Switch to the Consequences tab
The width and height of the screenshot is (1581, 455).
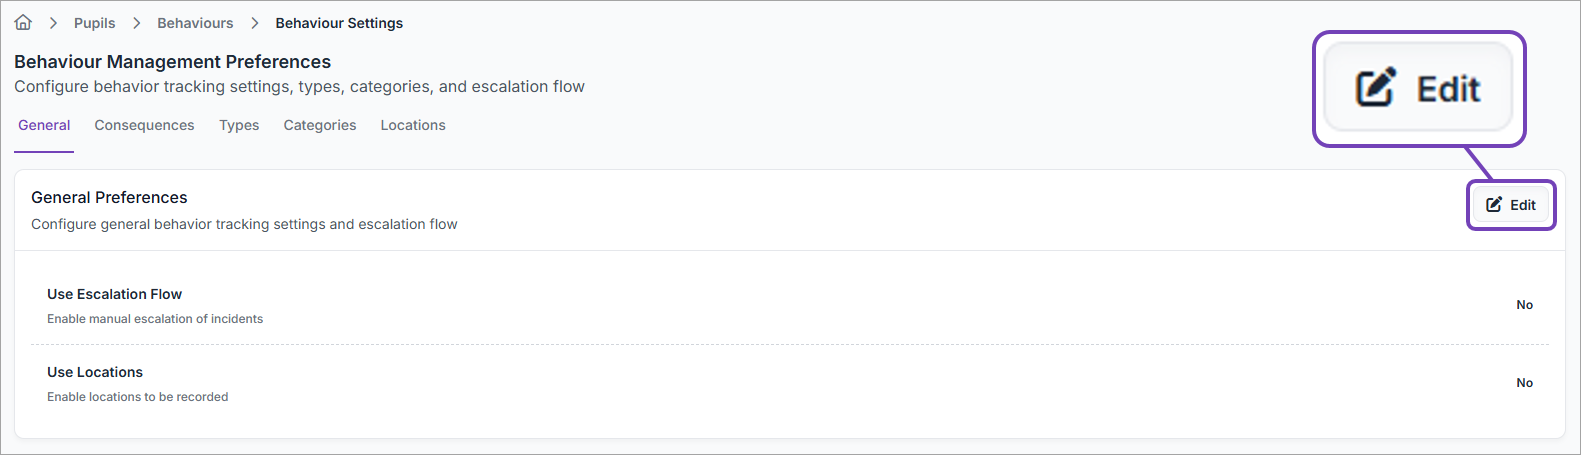tap(144, 126)
